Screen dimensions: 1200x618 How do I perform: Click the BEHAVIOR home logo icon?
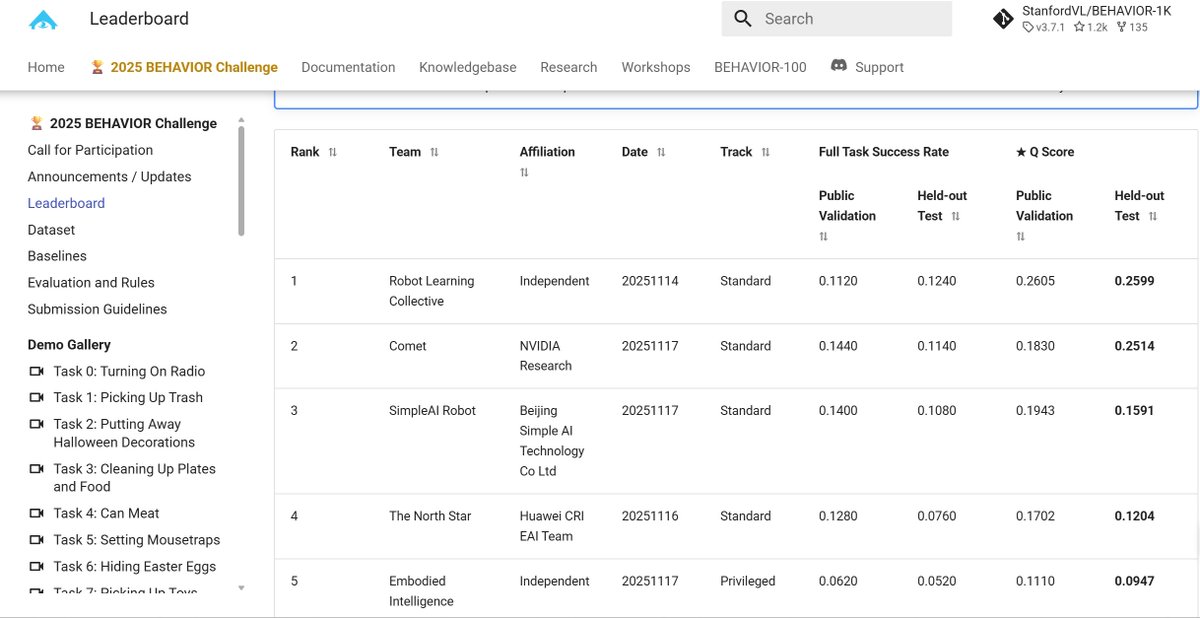coord(43,19)
